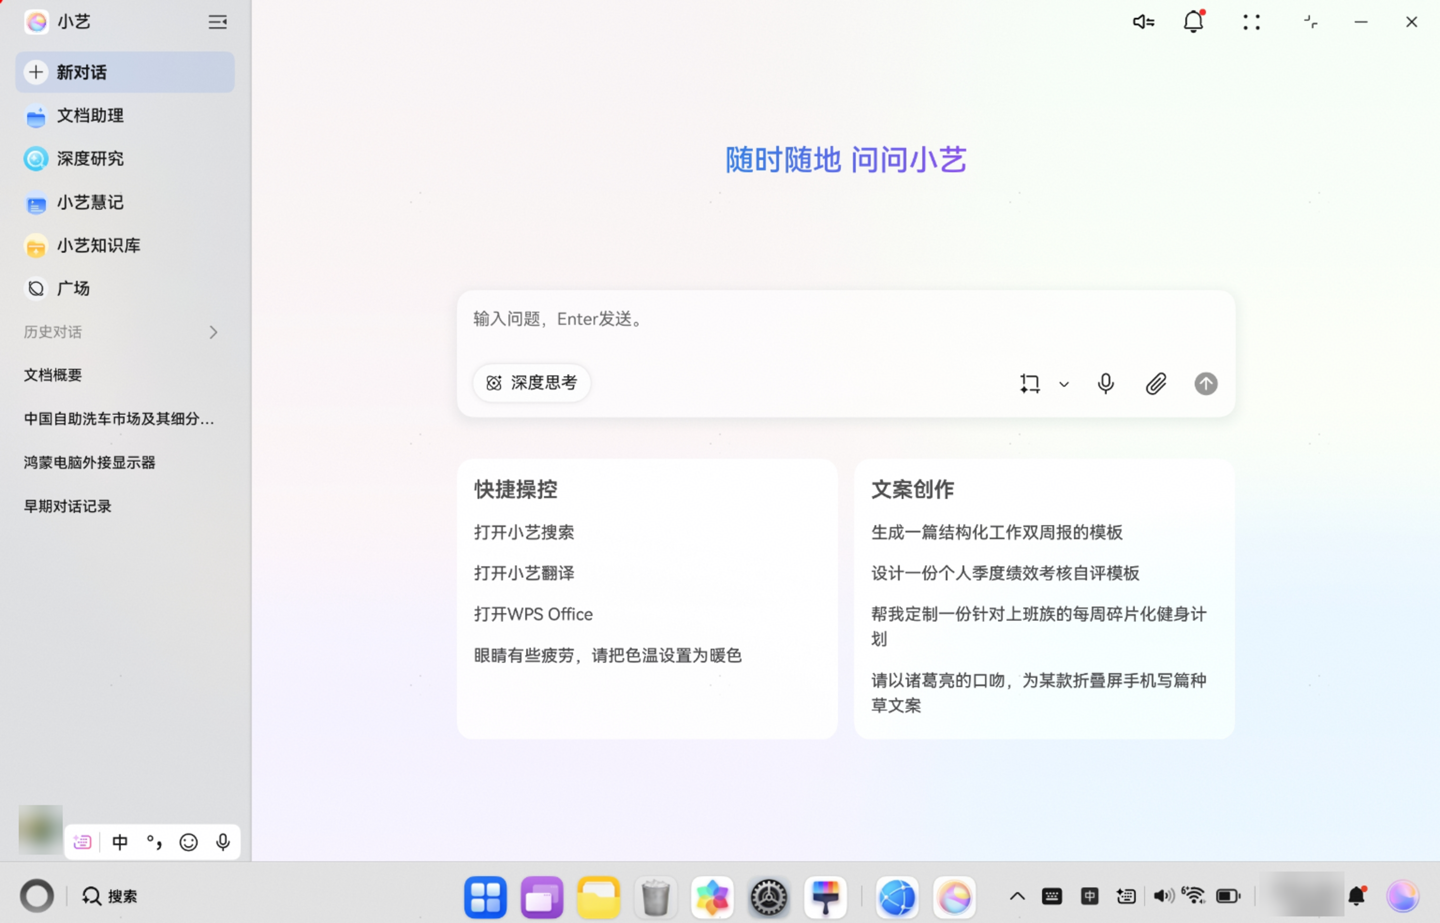The image size is (1440, 923).
Task: Click the screenshot capture icon in input bar
Action: [1029, 383]
